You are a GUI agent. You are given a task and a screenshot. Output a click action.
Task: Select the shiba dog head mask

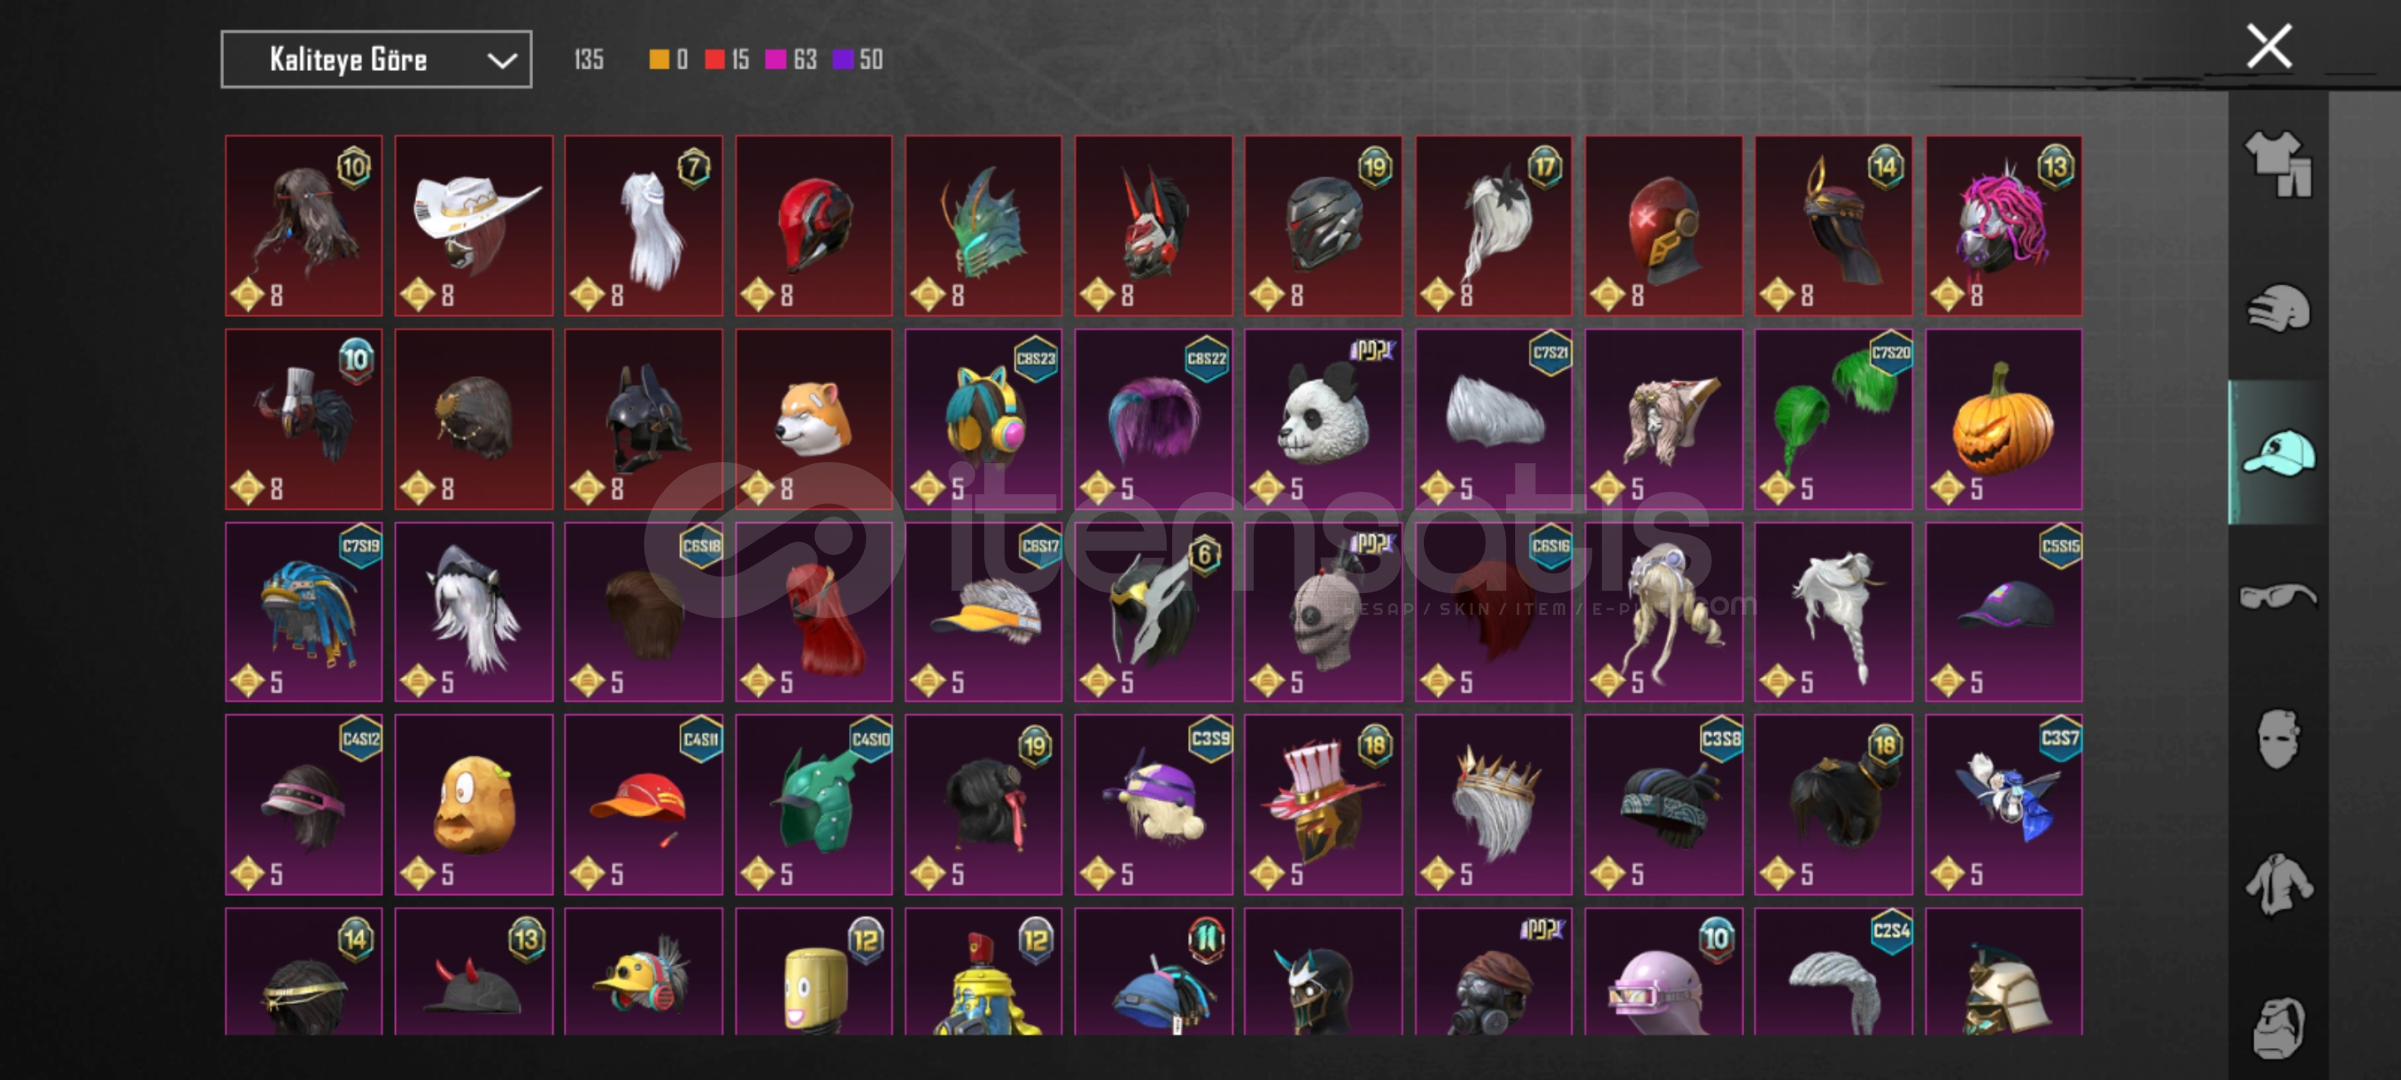(814, 419)
